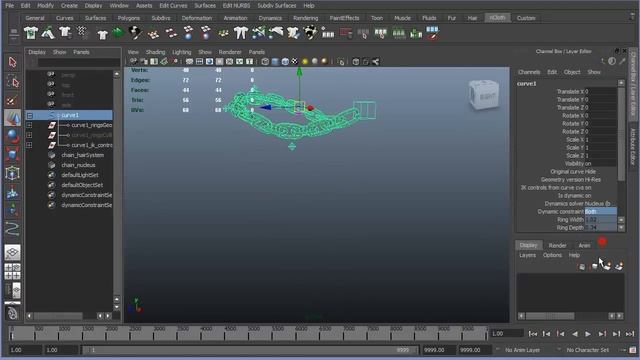Activate the Scale tool cube icon
Image resolution: width=640 pixels, height=360 pixels.
[x=12, y=155]
